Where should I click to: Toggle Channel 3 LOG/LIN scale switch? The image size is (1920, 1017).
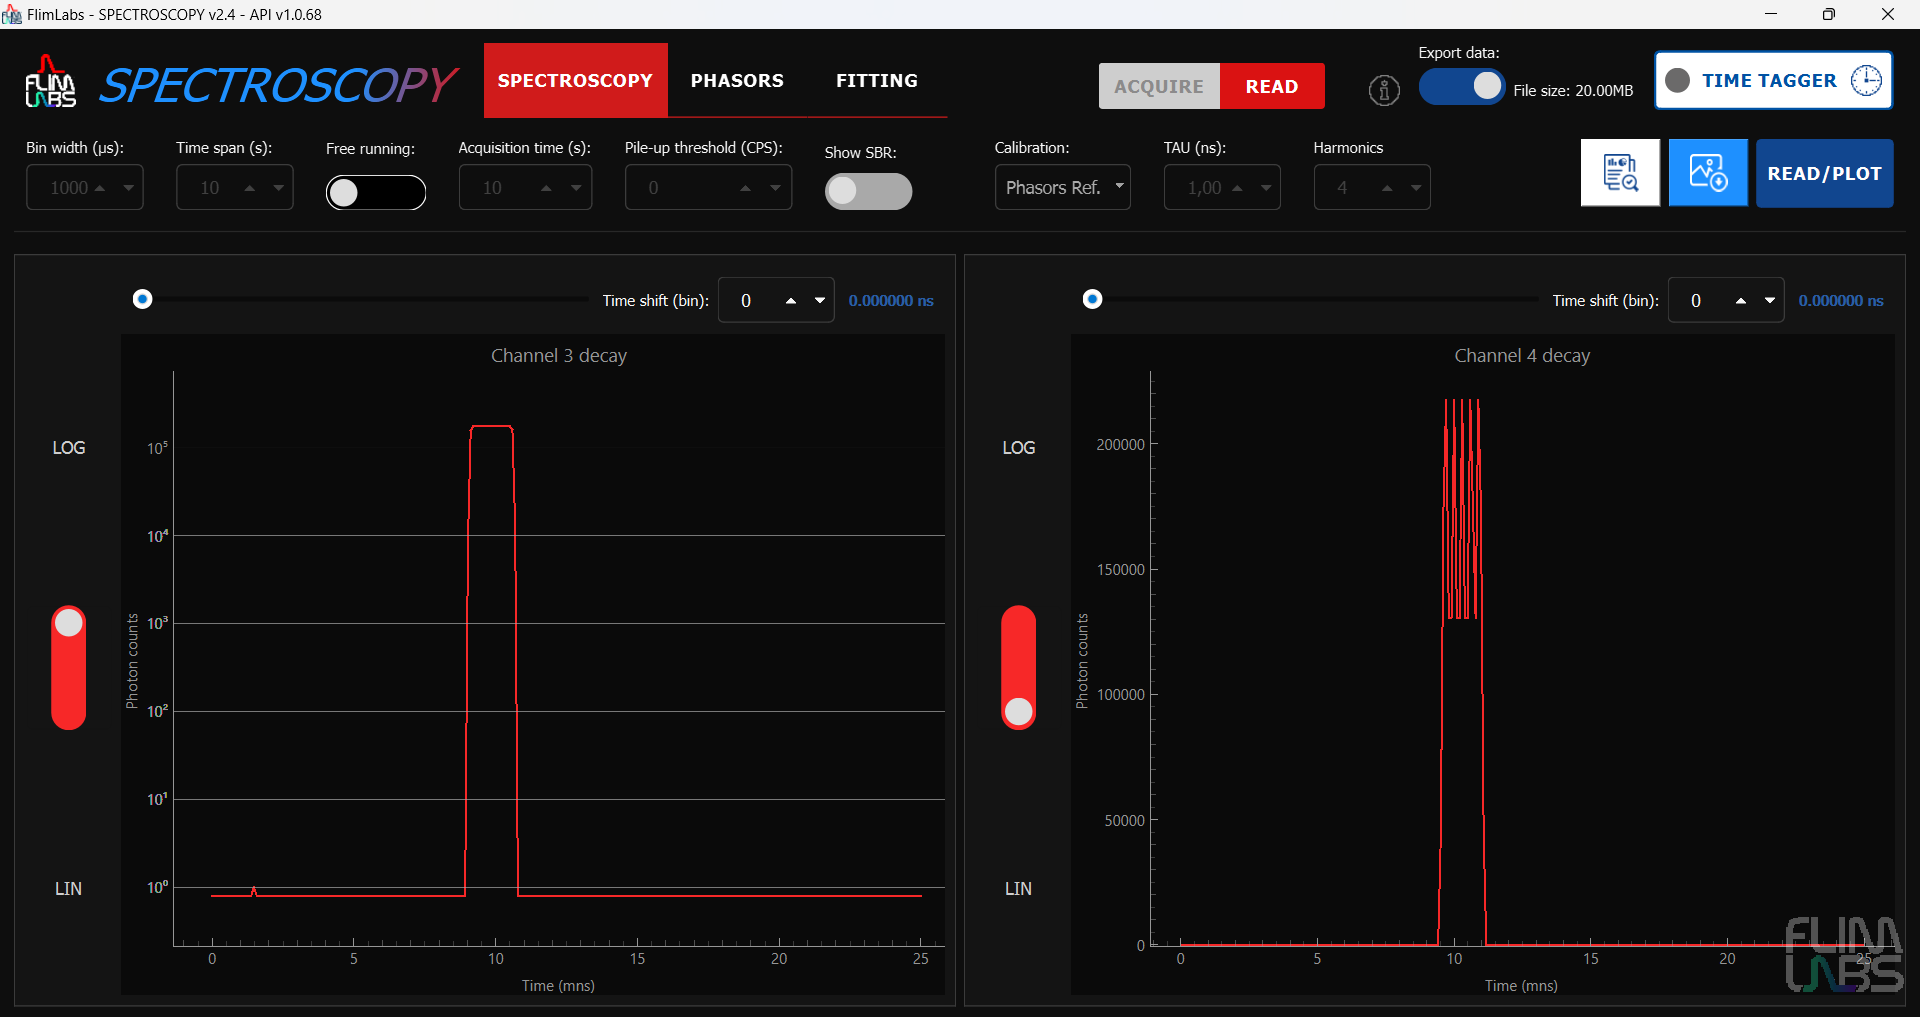[x=68, y=667]
